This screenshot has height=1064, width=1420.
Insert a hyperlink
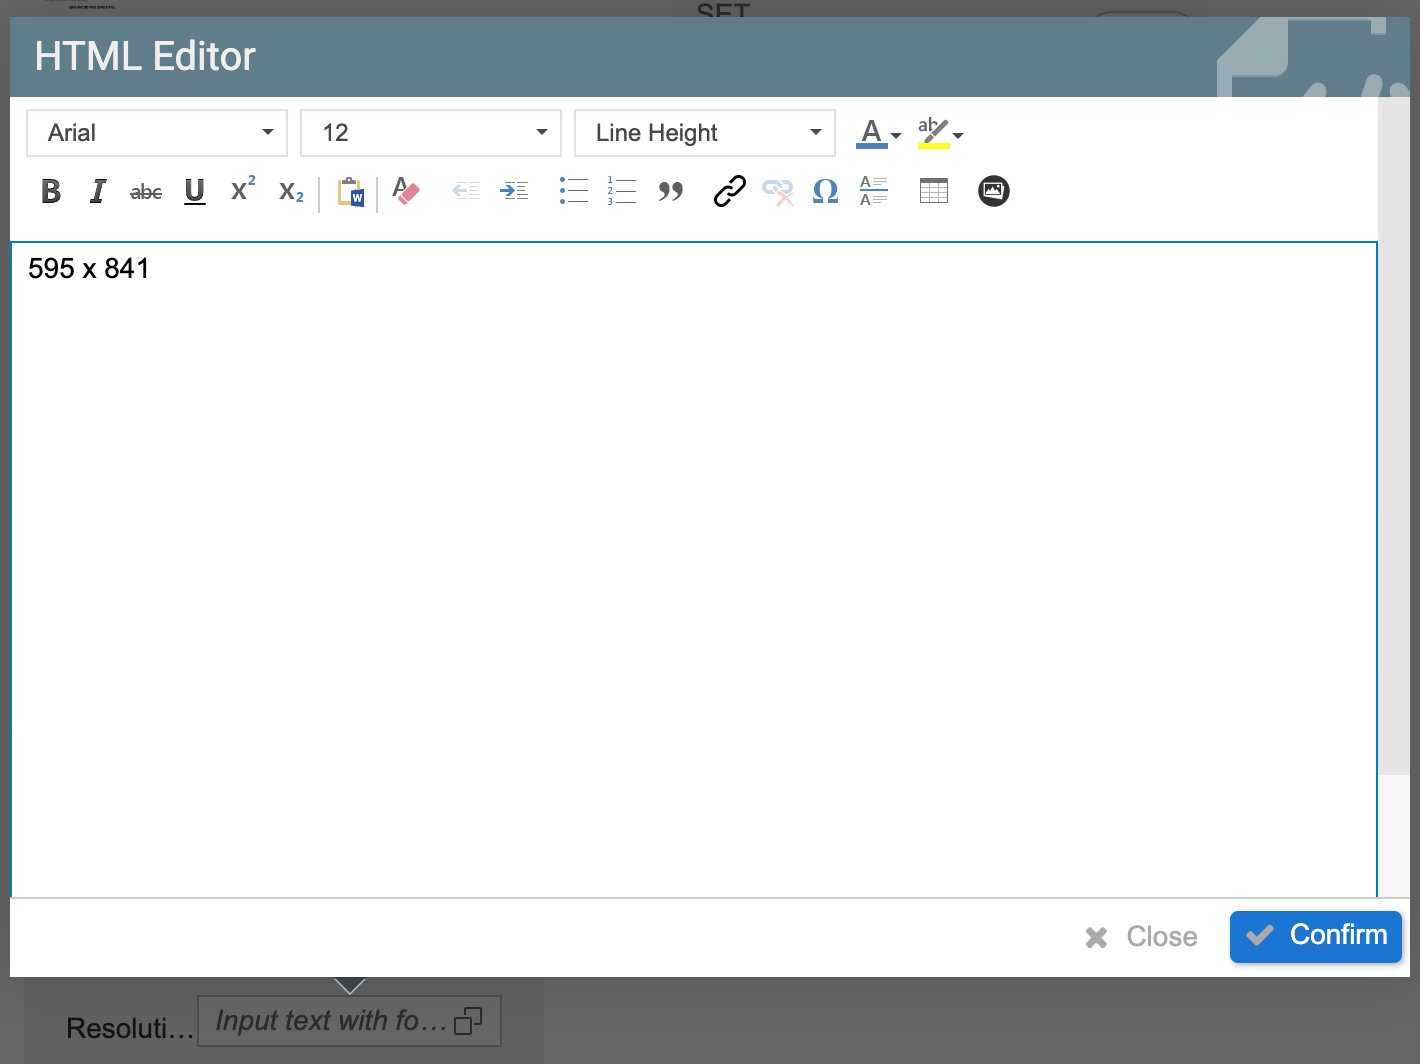pos(729,191)
